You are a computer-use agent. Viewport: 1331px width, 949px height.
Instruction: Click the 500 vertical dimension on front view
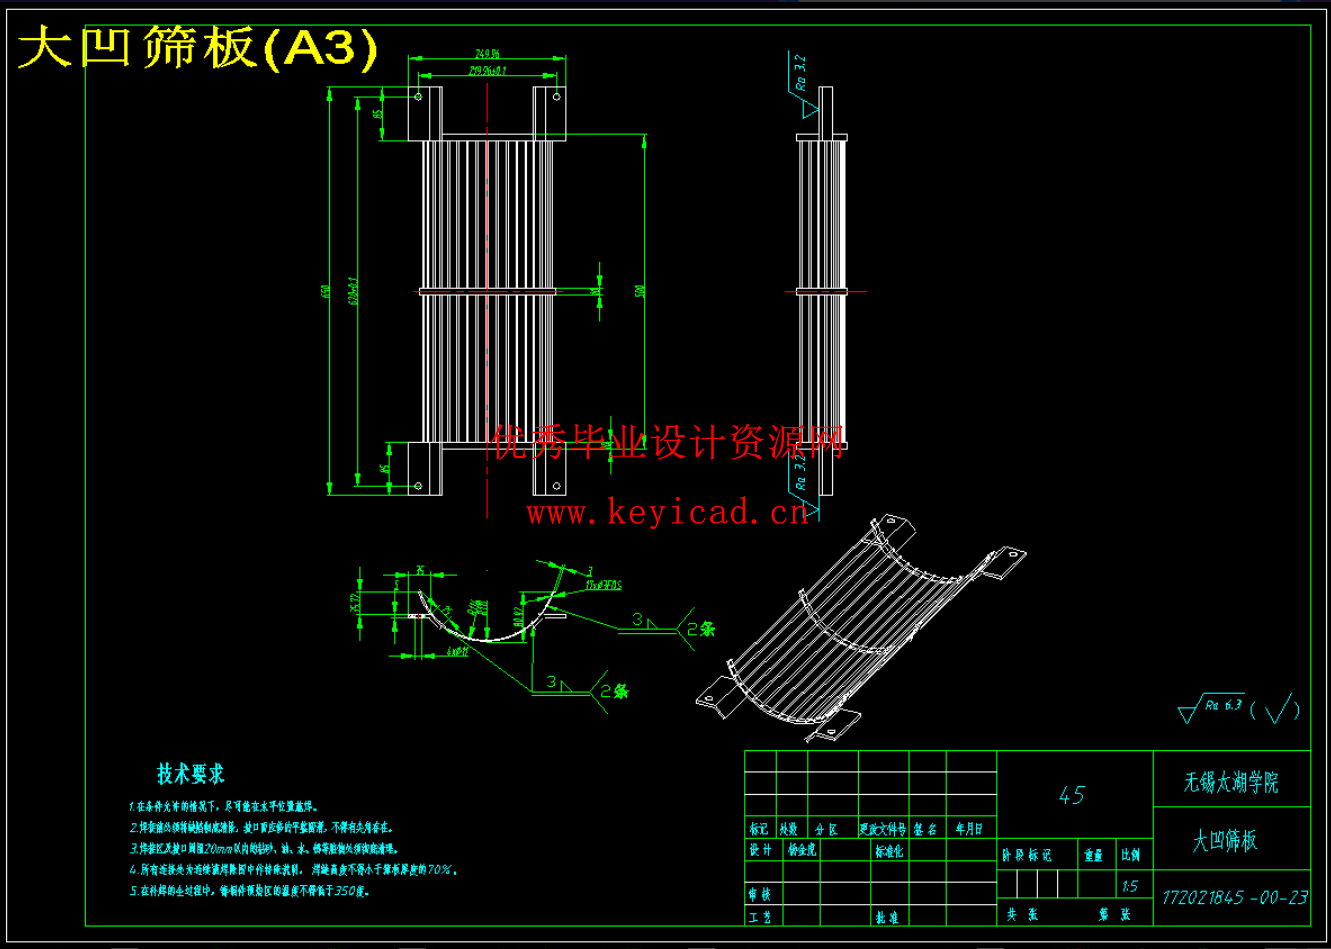(641, 291)
